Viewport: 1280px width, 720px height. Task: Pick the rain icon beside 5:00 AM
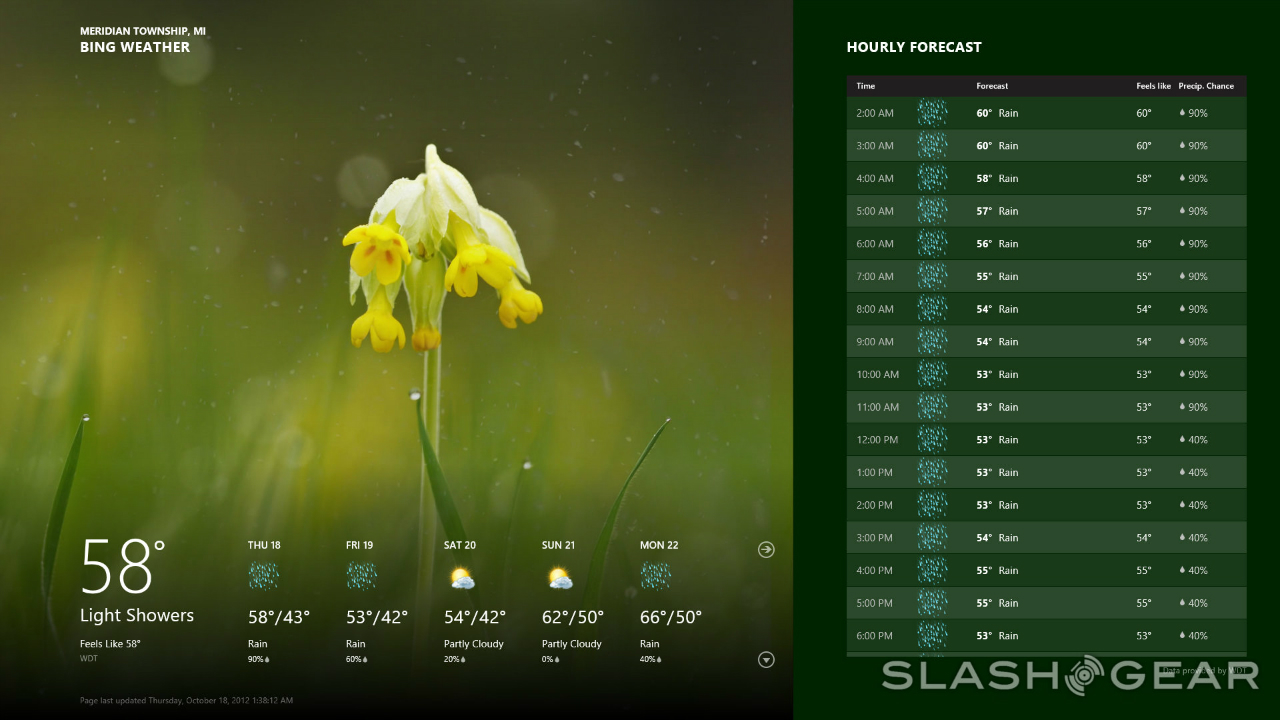pyautogui.click(x=932, y=211)
